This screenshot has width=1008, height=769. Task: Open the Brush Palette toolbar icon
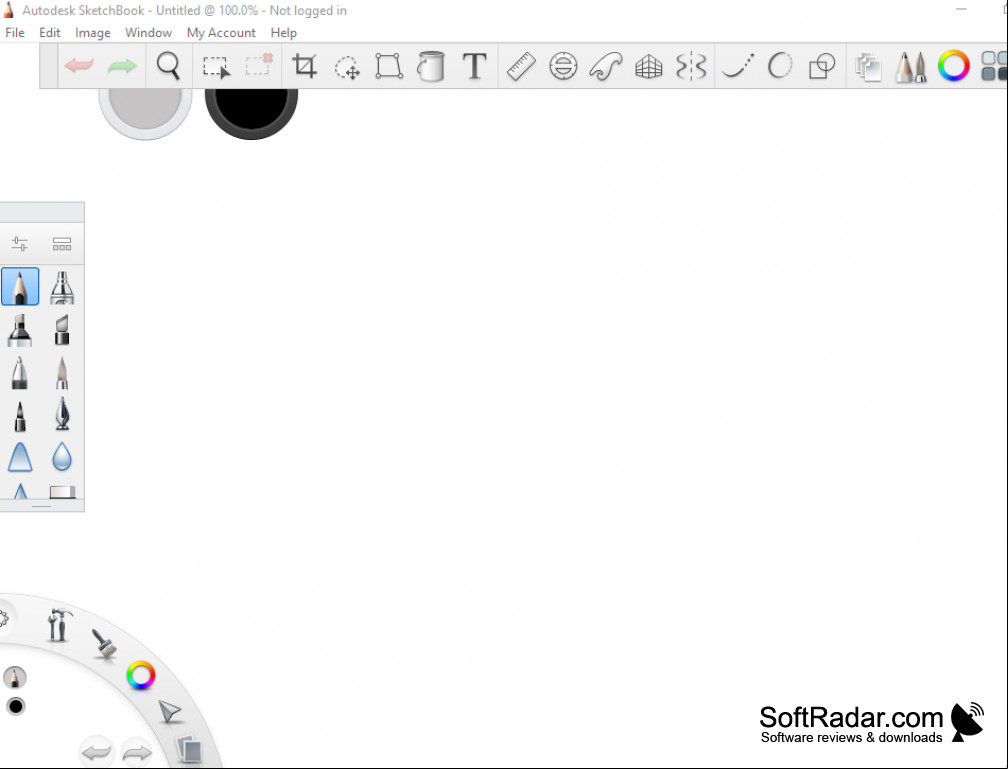[911, 67]
